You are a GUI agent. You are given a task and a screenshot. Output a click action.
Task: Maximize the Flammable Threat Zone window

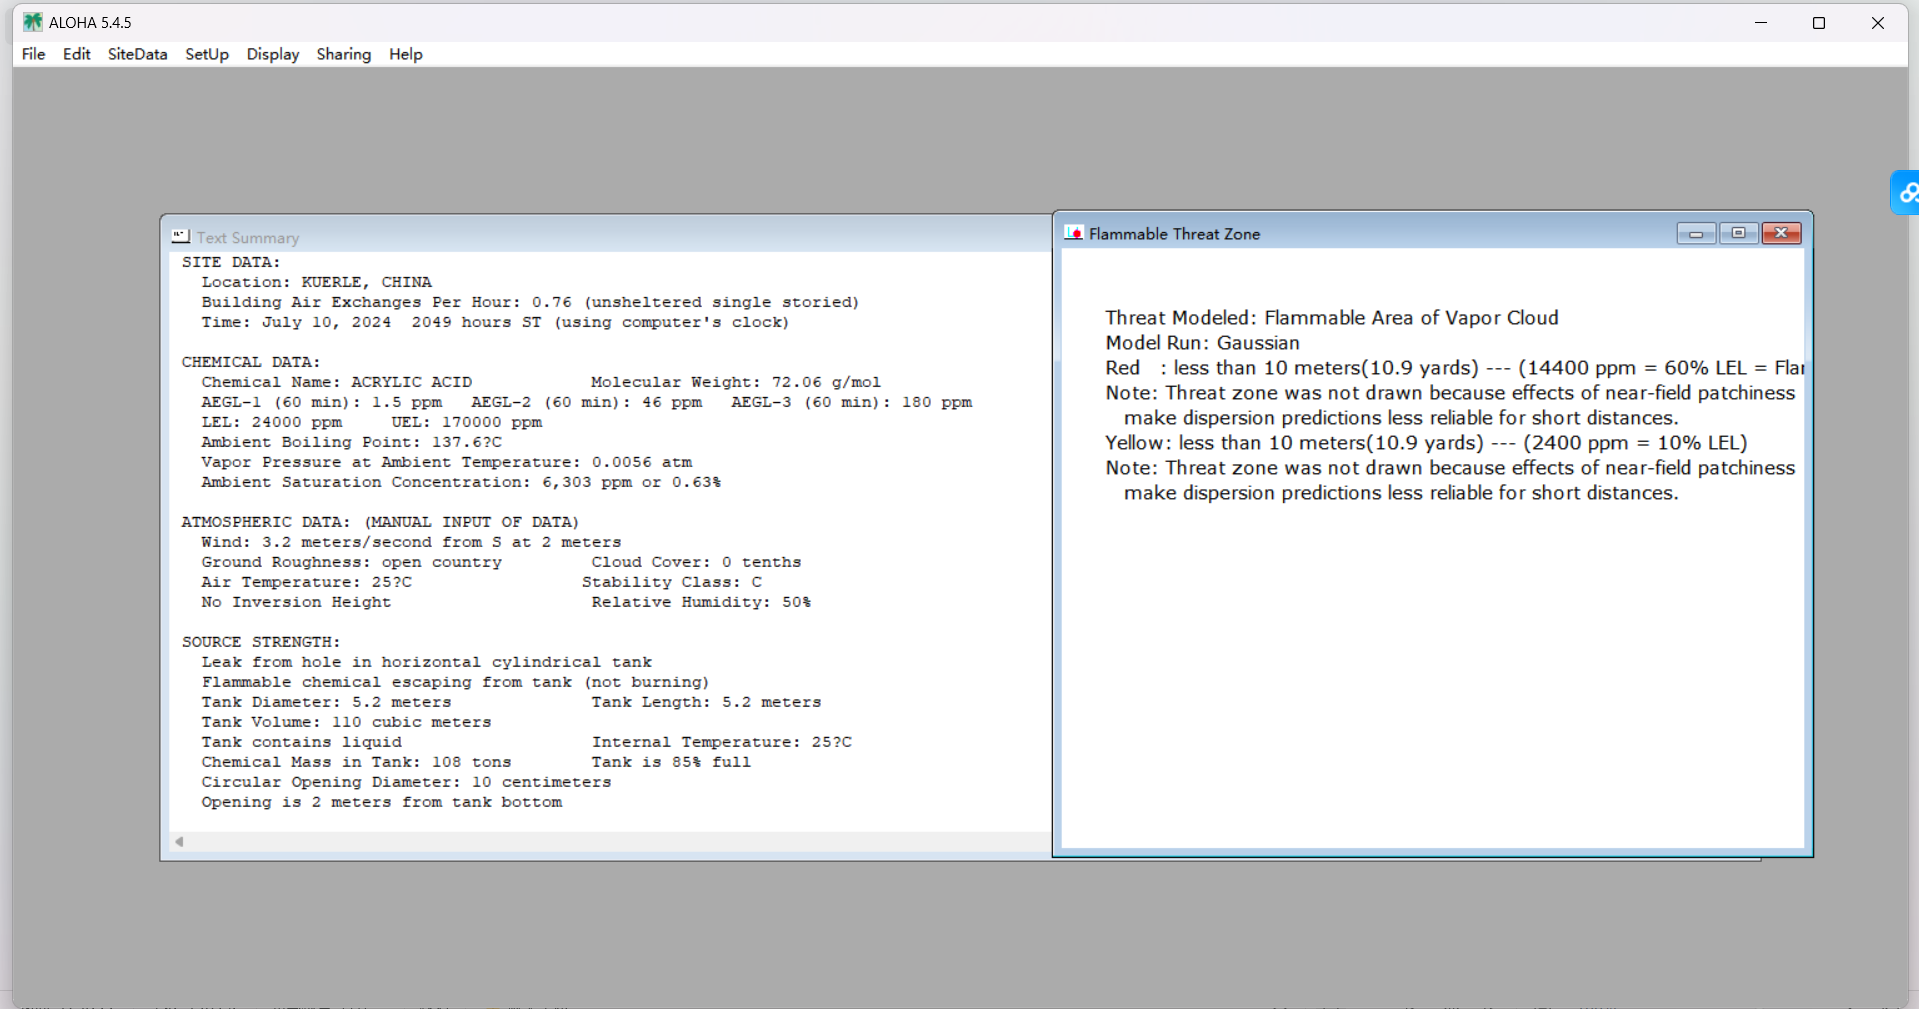point(1738,233)
